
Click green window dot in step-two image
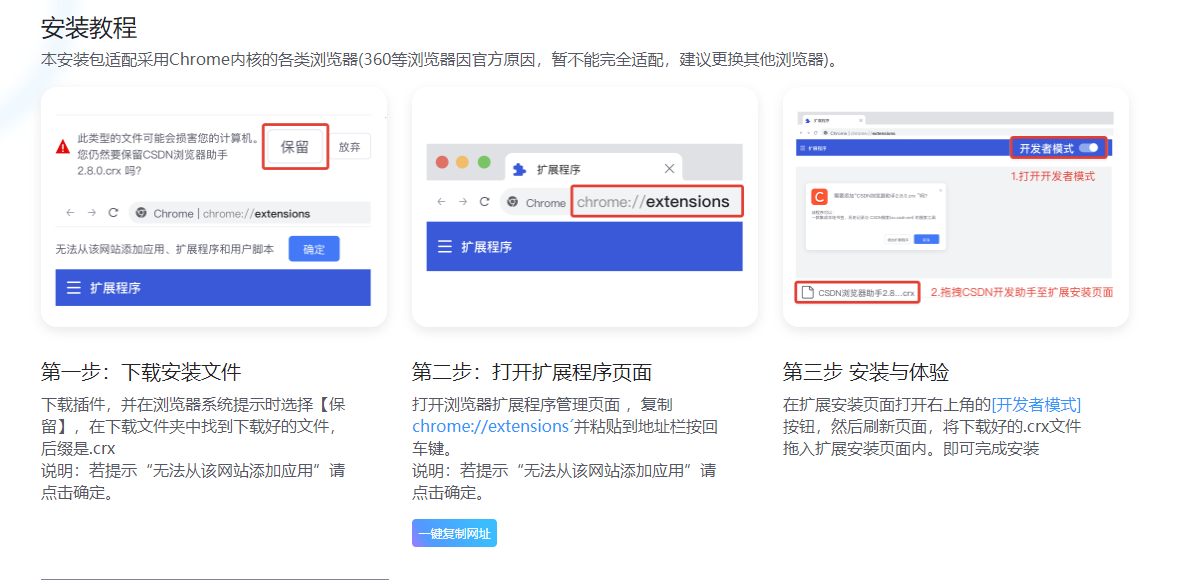click(484, 163)
